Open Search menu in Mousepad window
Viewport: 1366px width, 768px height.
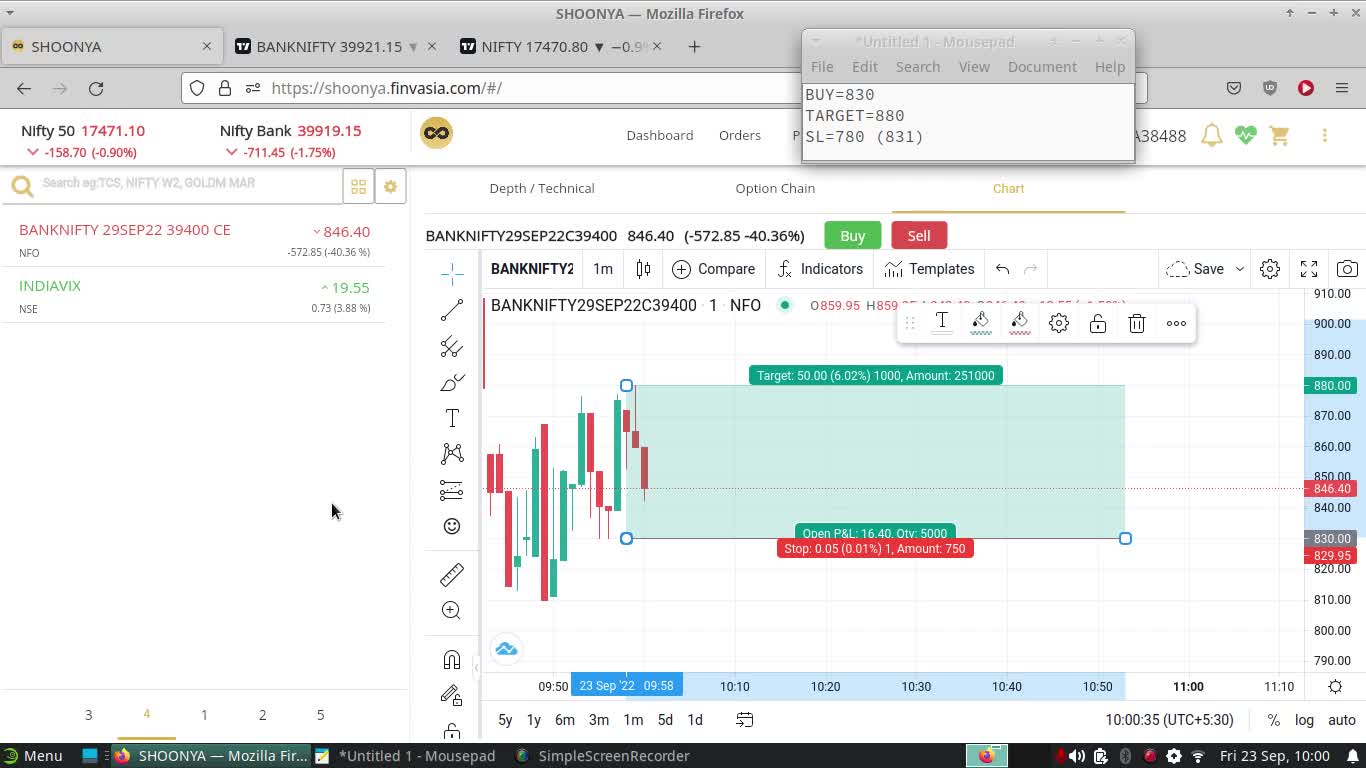click(x=918, y=67)
